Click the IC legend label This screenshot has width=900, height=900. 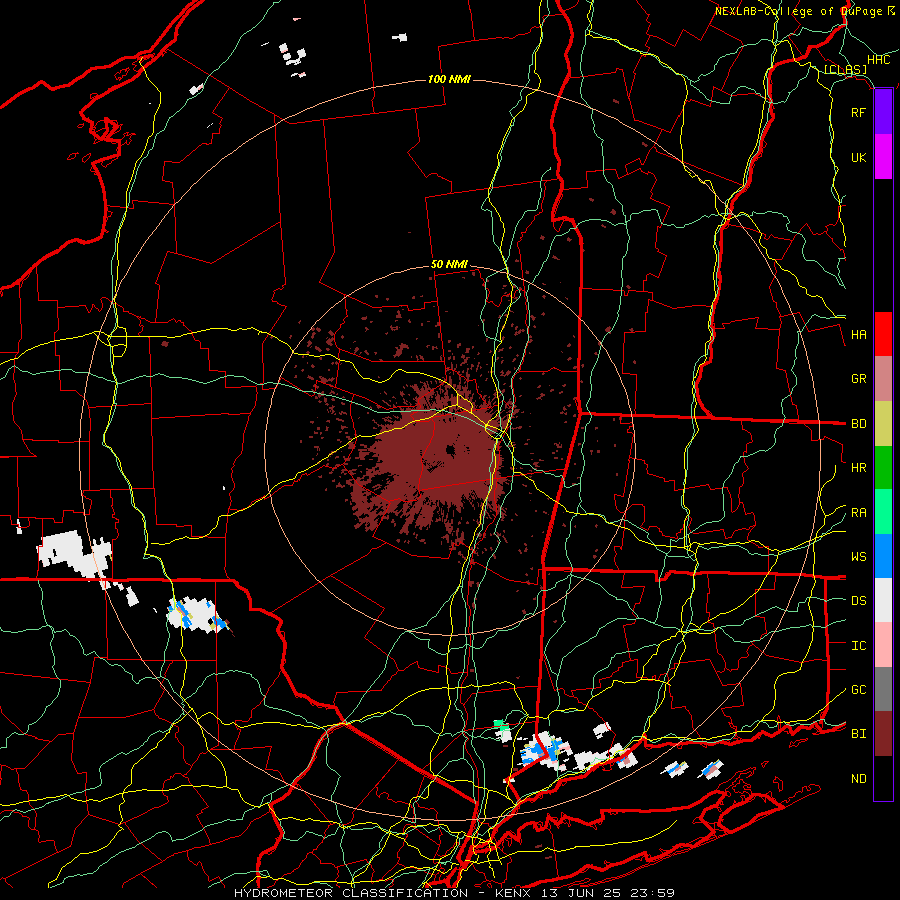pos(859,646)
